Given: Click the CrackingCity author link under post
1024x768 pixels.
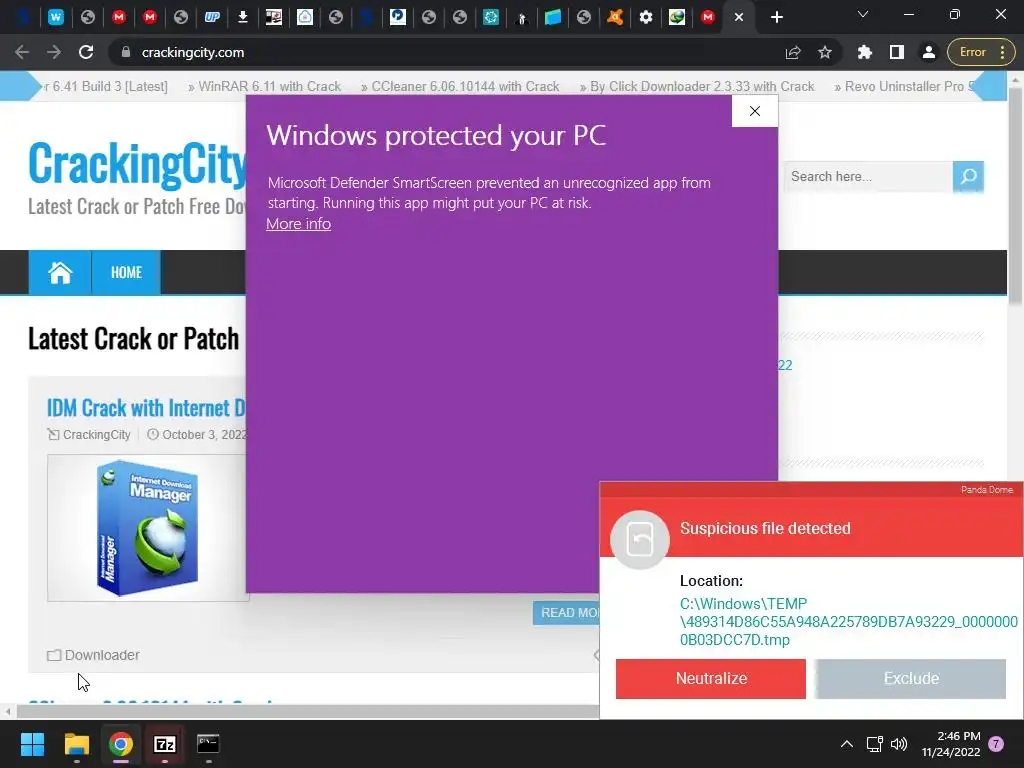Looking at the screenshot, I should [96, 435].
